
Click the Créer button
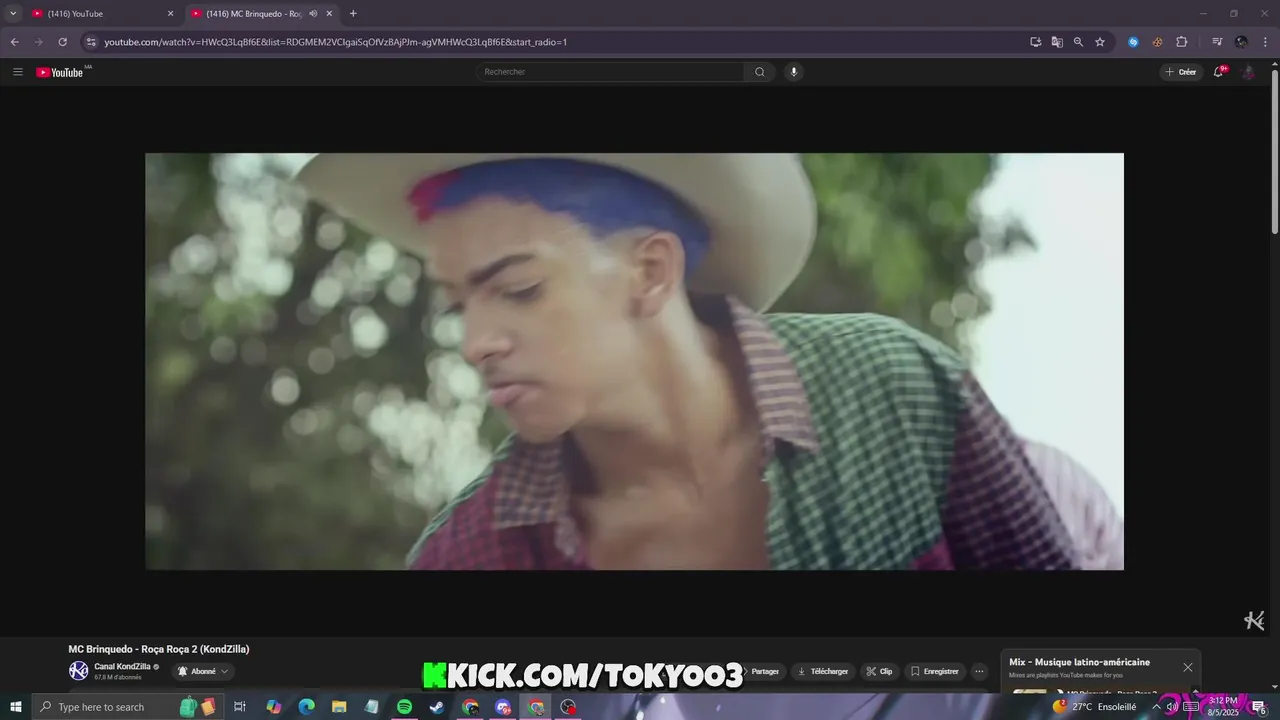(1181, 72)
